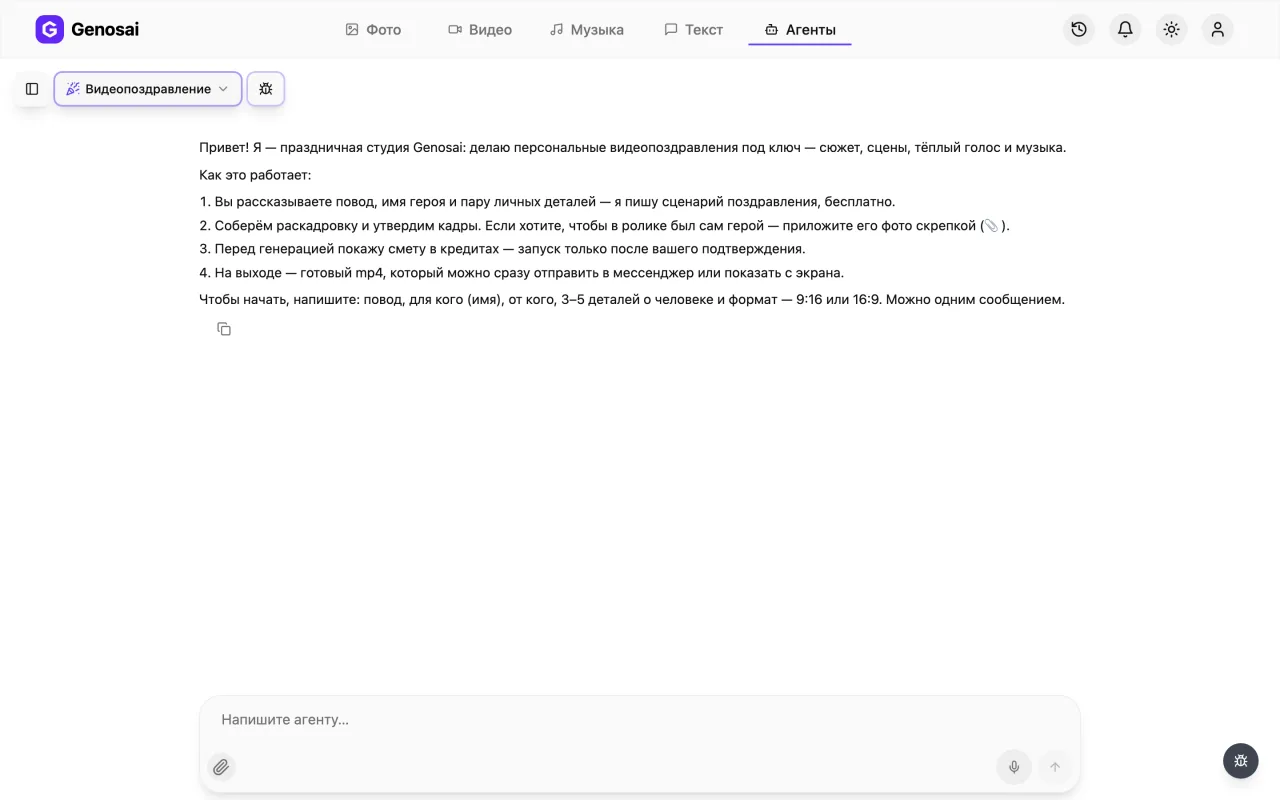
Task: Start voice input with microphone icon
Action: point(1014,767)
